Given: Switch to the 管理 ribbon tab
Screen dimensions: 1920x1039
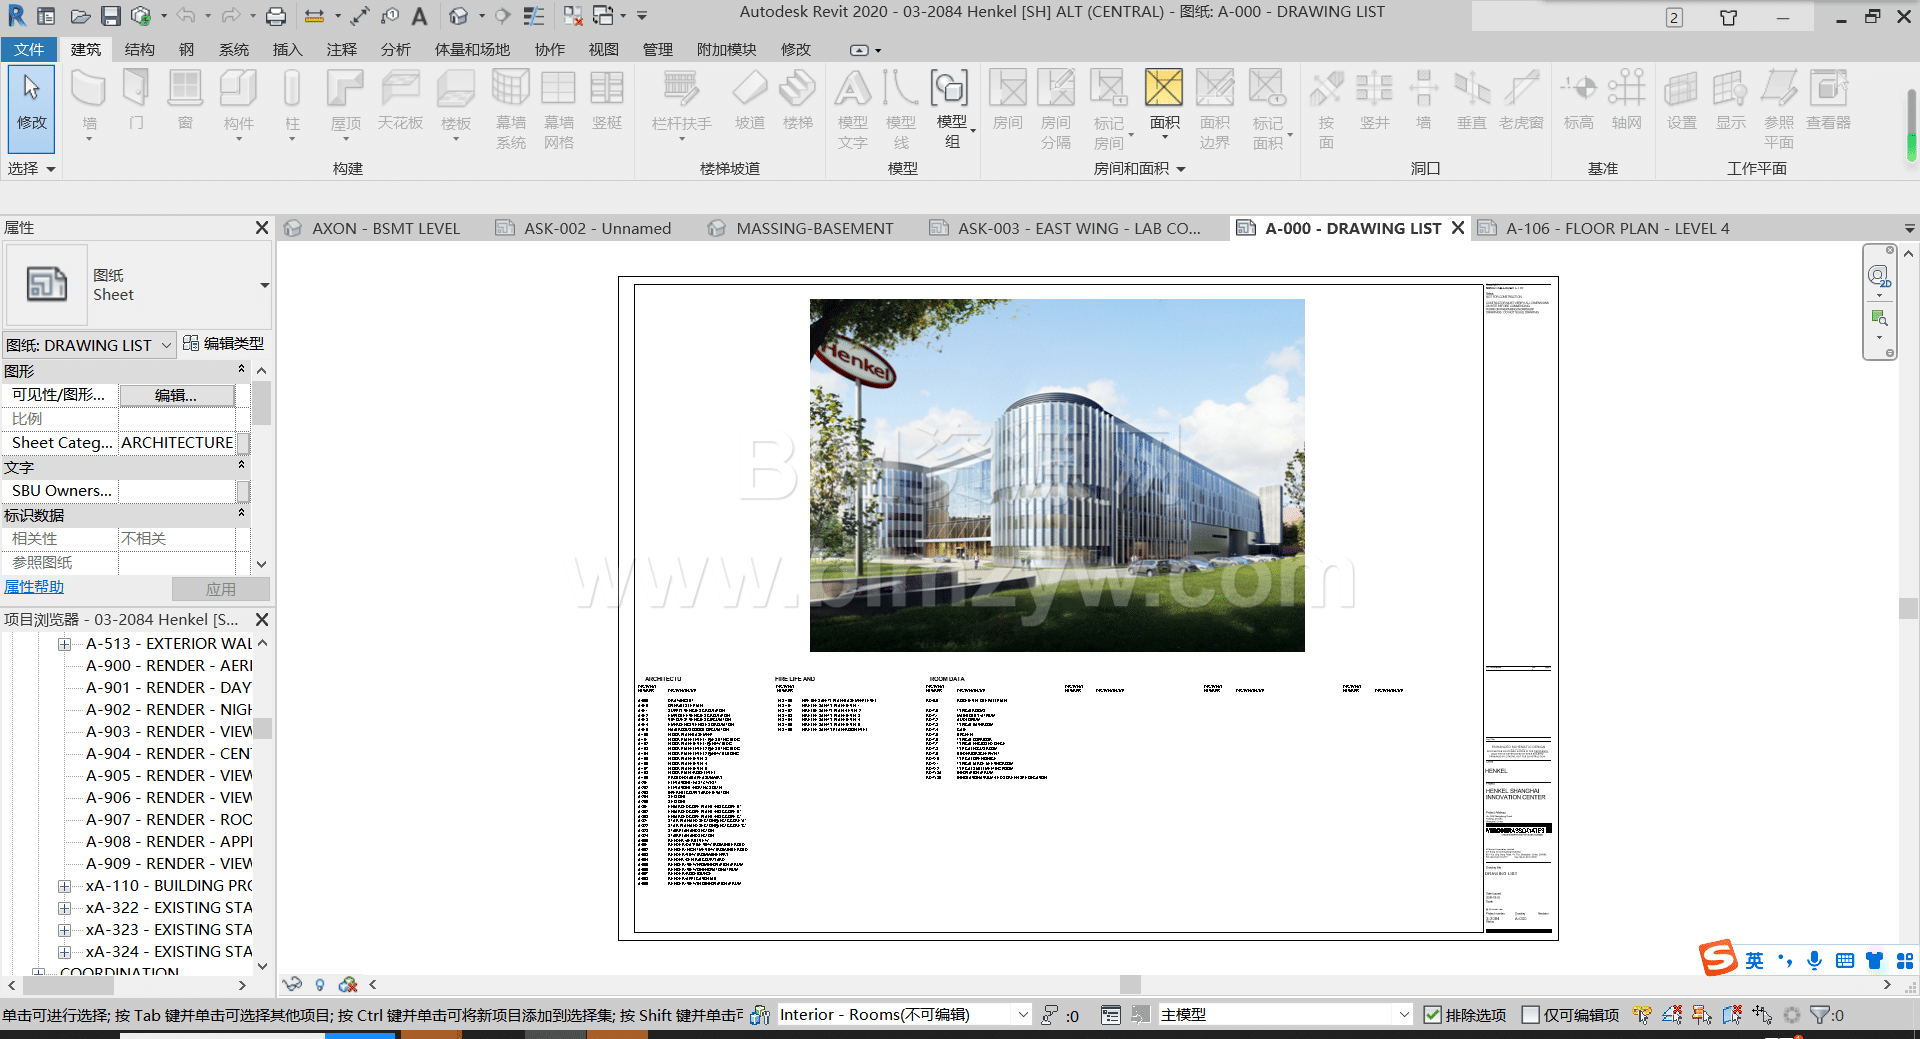Looking at the screenshot, I should tap(657, 49).
